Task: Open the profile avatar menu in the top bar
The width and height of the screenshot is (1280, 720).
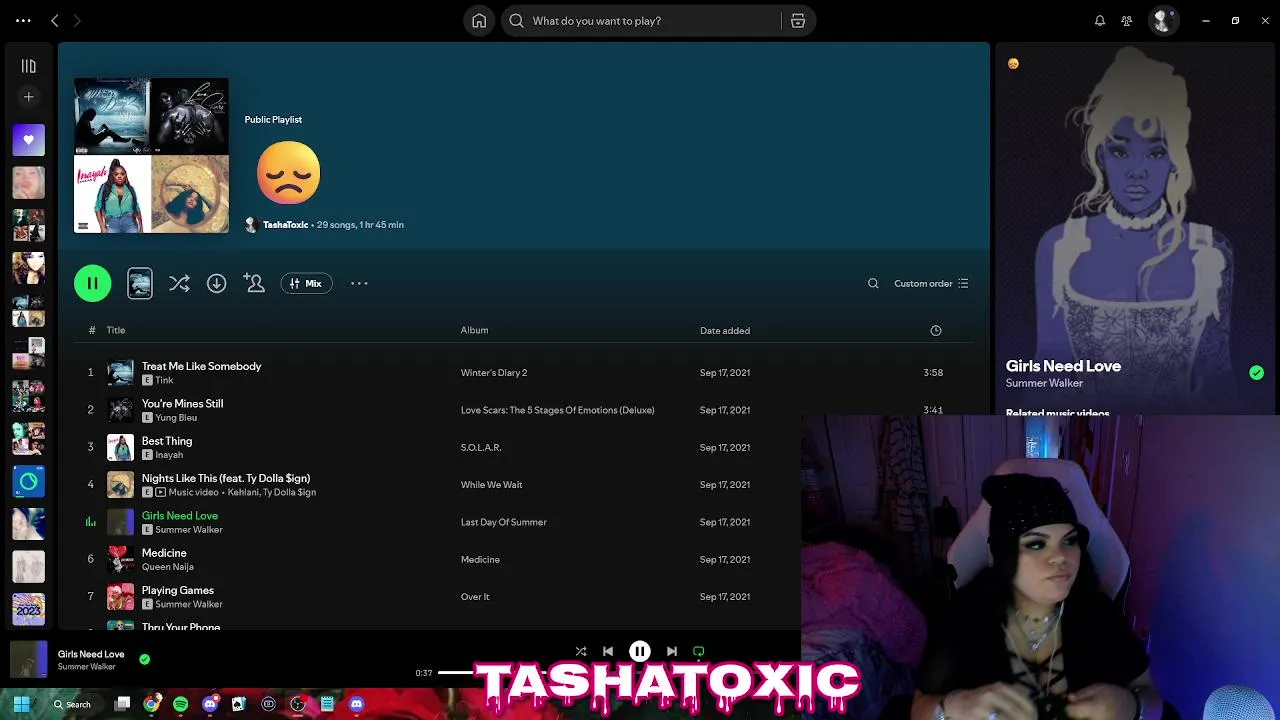Action: click(1162, 20)
